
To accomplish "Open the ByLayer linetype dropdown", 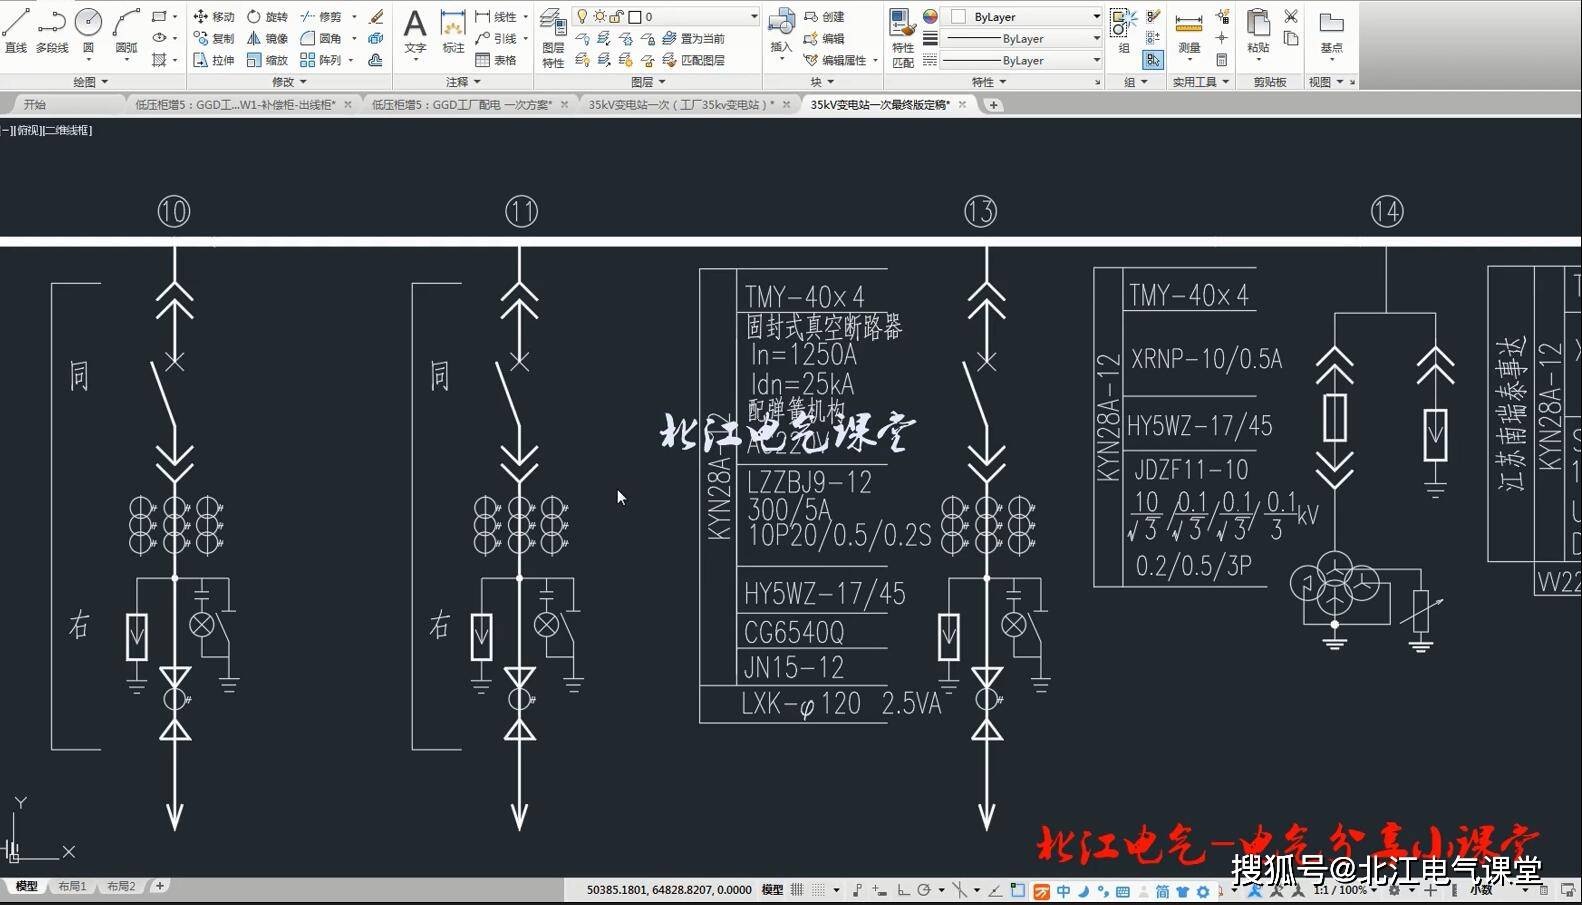I will pyautogui.click(x=1096, y=60).
